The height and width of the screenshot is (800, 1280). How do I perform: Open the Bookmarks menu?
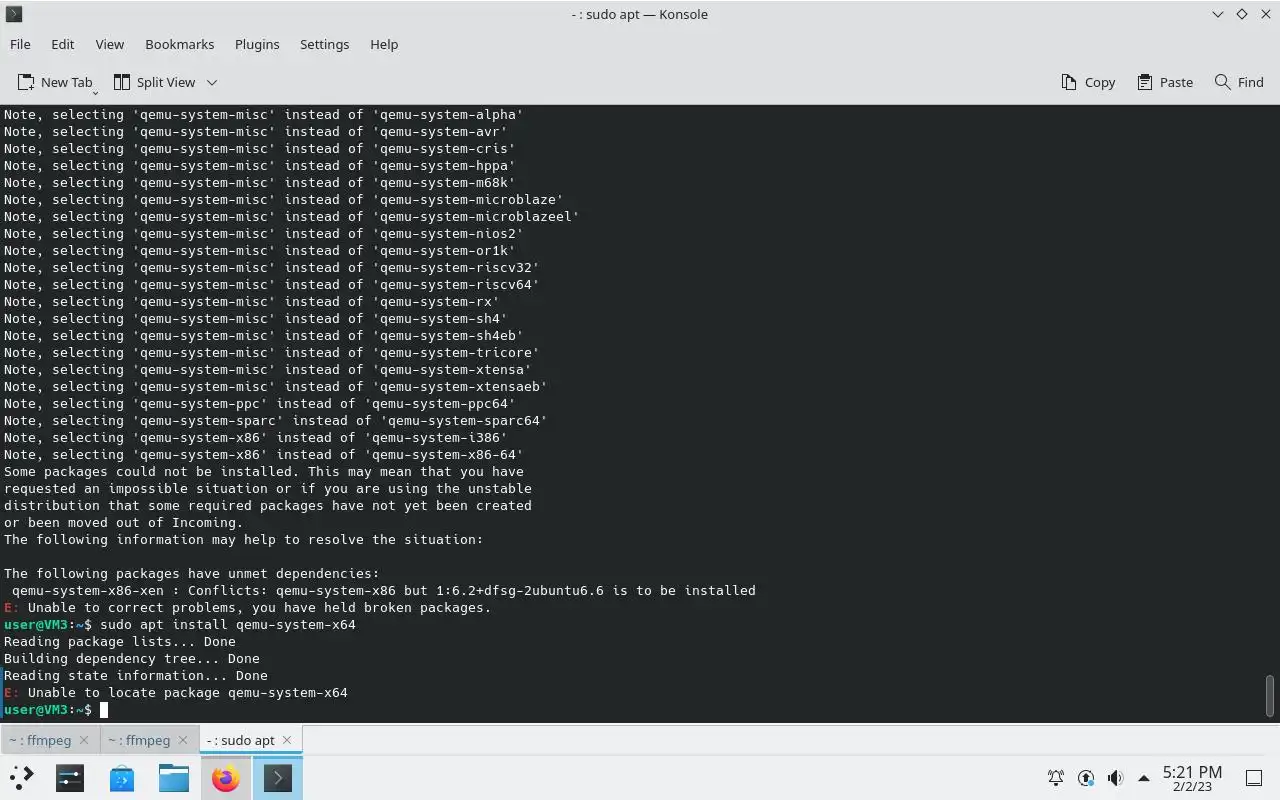point(179,44)
